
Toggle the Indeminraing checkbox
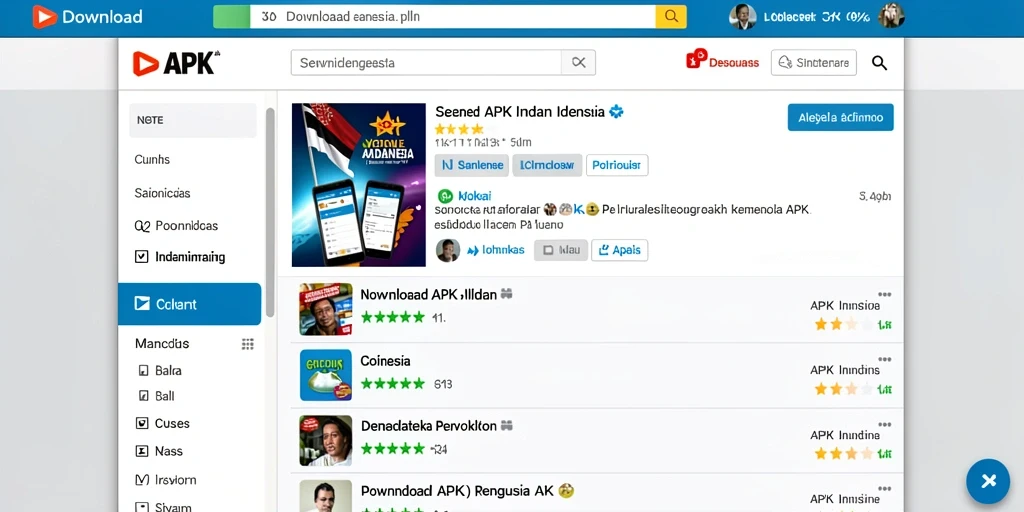pos(141,257)
